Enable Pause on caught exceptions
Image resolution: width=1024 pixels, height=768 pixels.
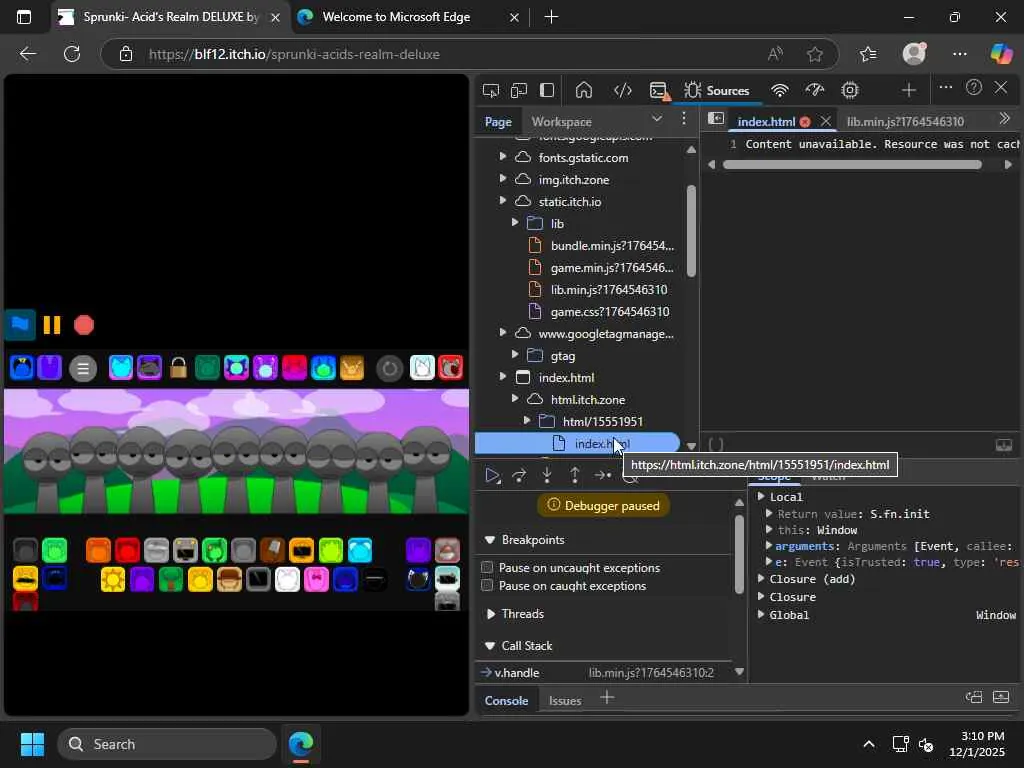tap(488, 586)
